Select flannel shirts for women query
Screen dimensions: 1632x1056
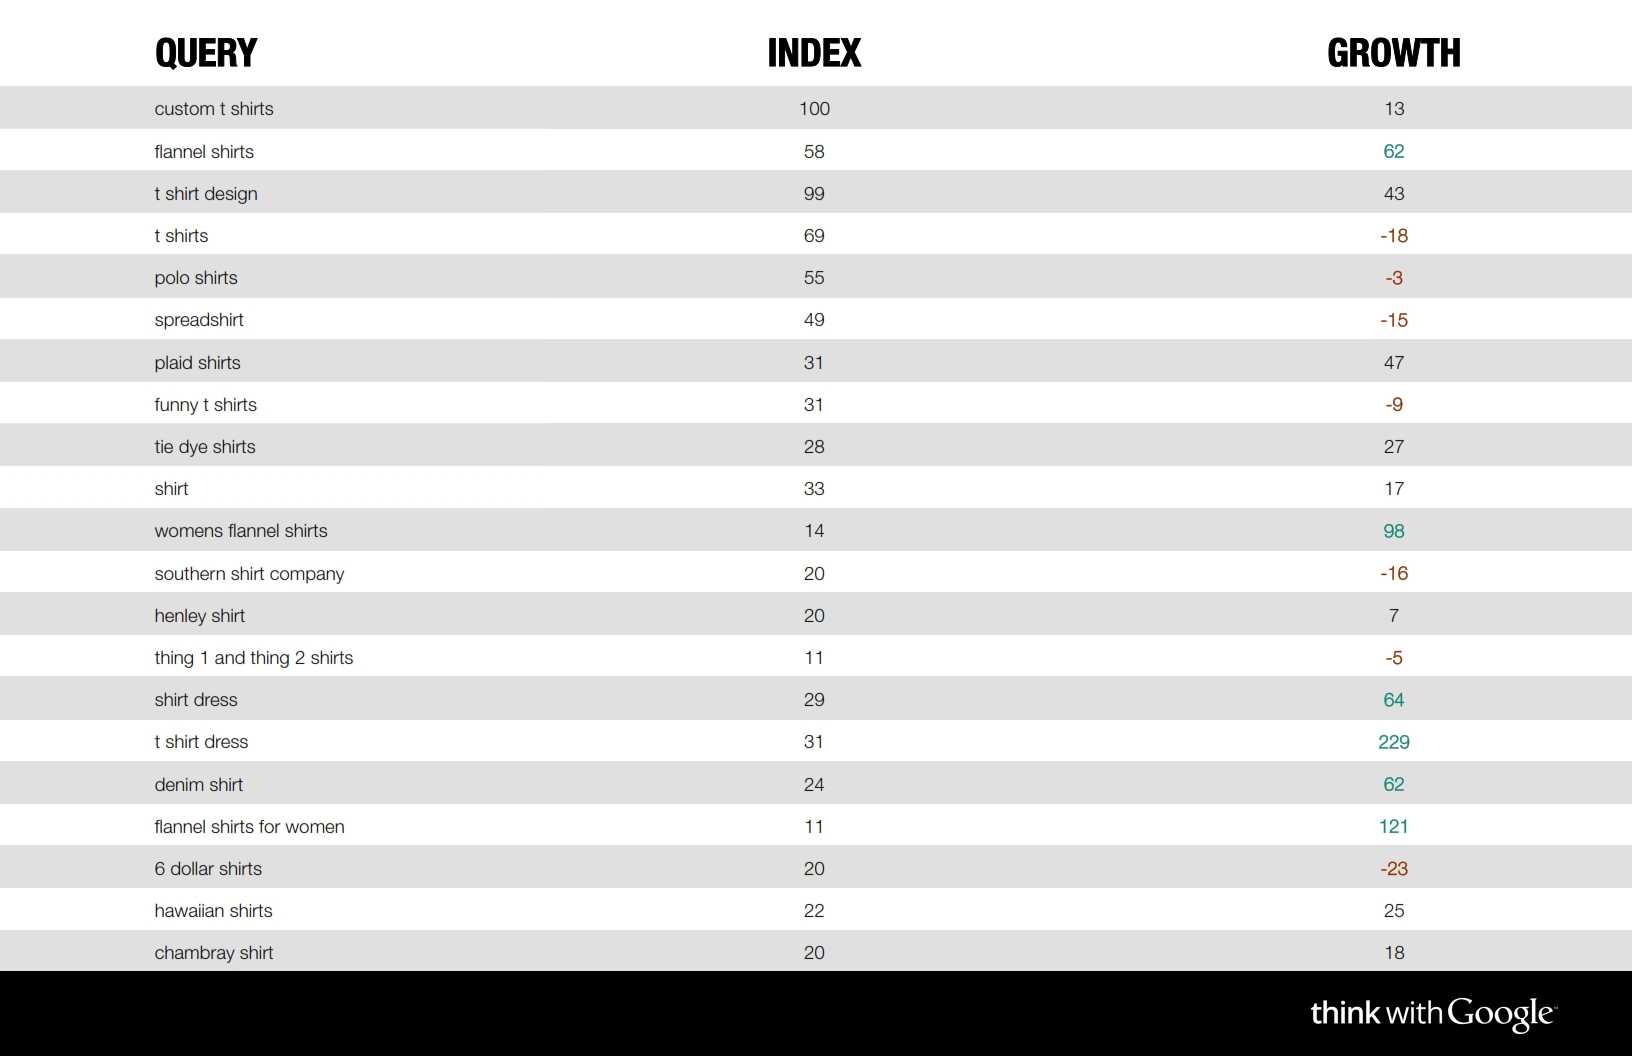[x=249, y=827]
